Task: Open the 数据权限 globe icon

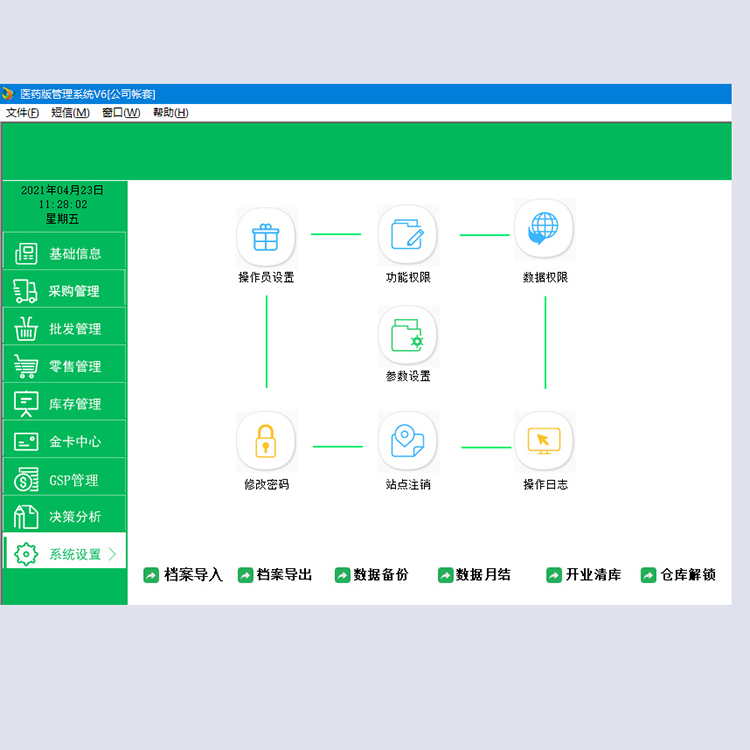Action: [544, 229]
